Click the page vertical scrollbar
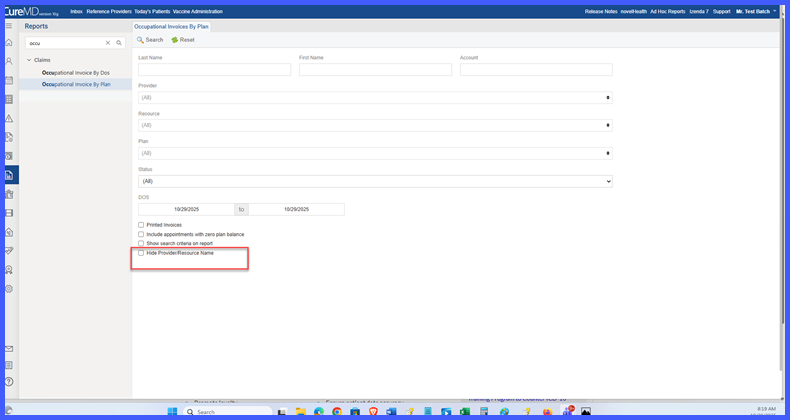The height and width of the screenshot is (420, 790). tap(782, 171)
